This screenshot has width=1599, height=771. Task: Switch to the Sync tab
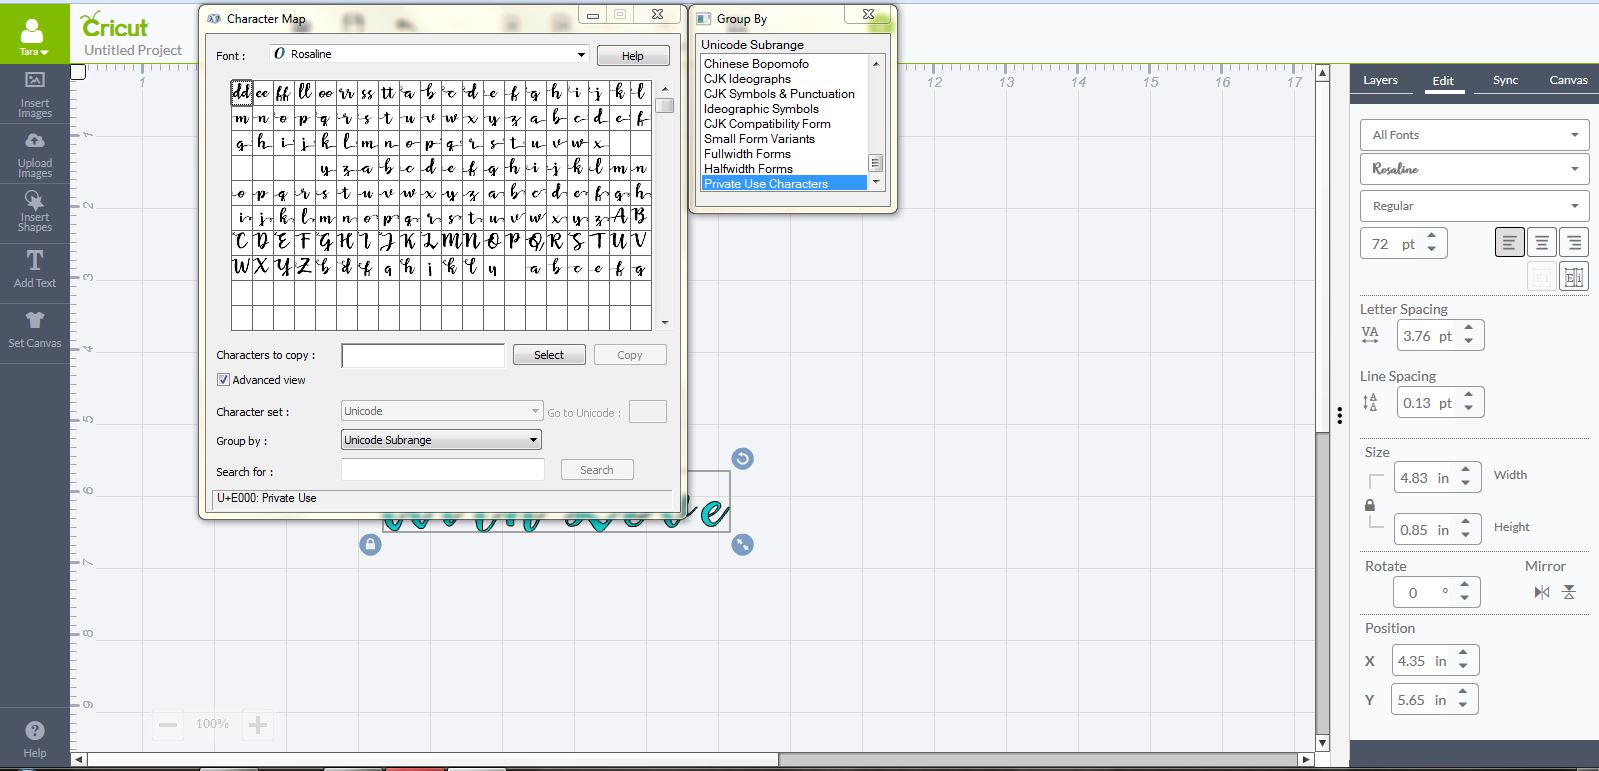tap(1505, 80)
